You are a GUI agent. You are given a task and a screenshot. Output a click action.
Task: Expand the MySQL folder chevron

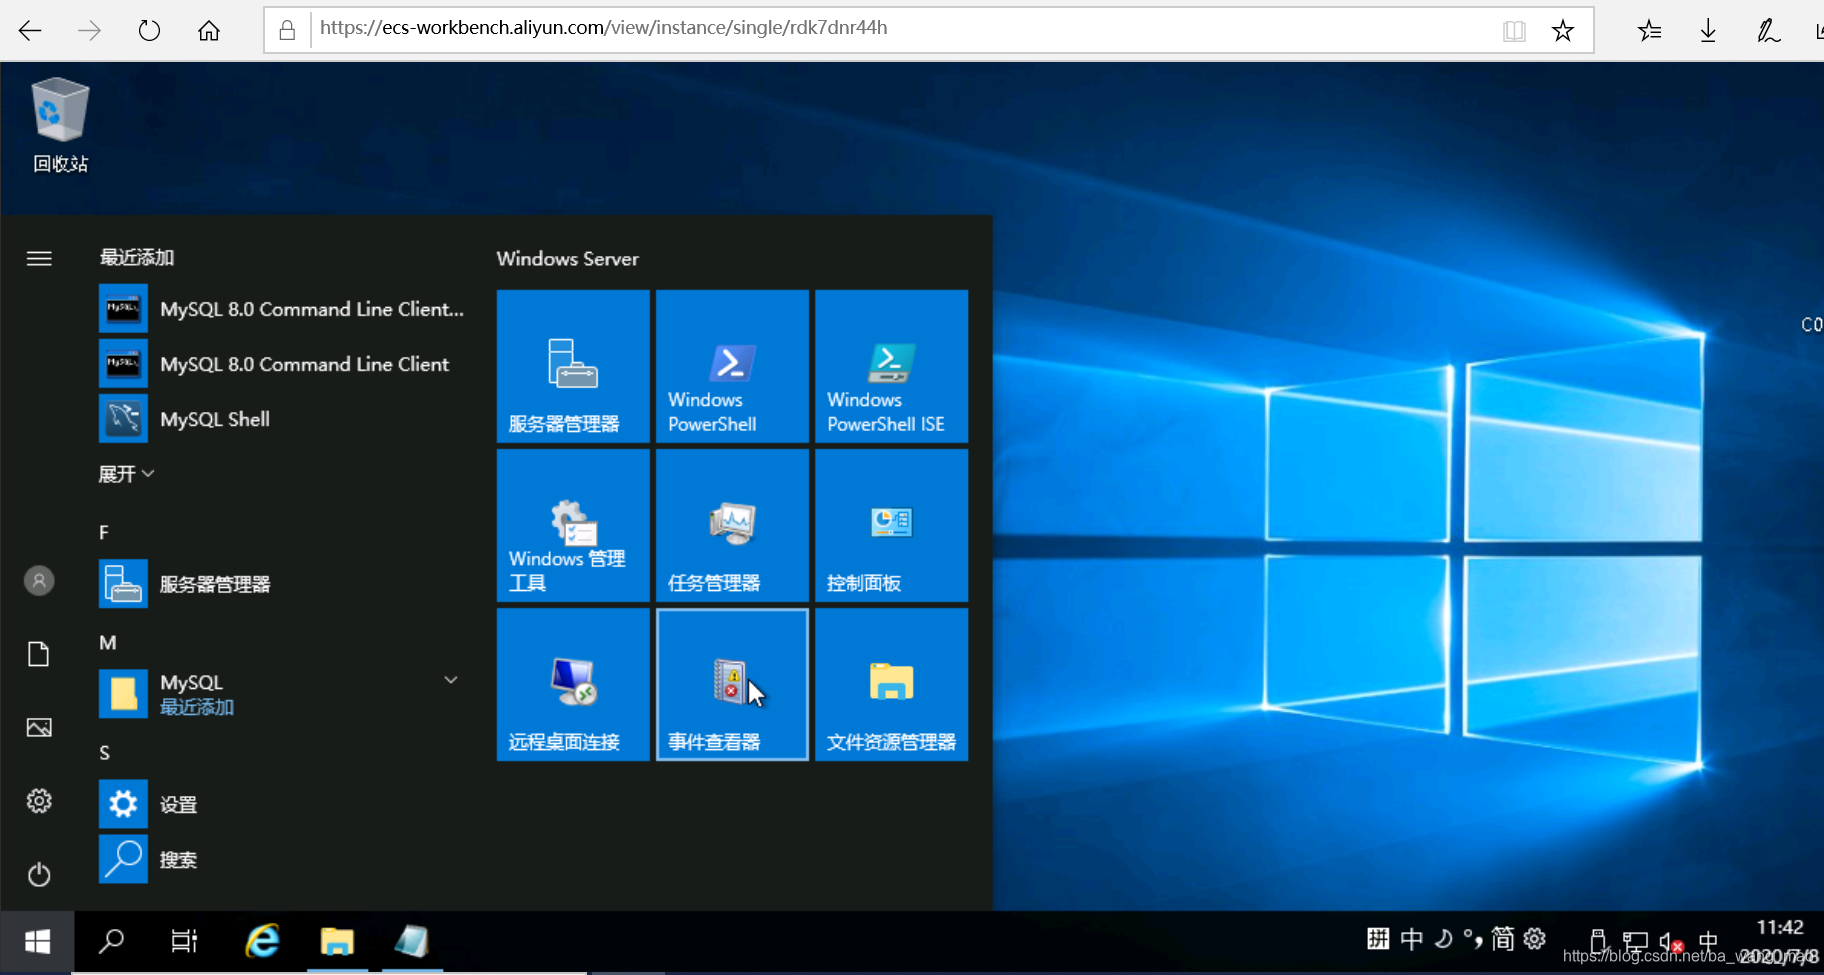(x=451, y=680)
